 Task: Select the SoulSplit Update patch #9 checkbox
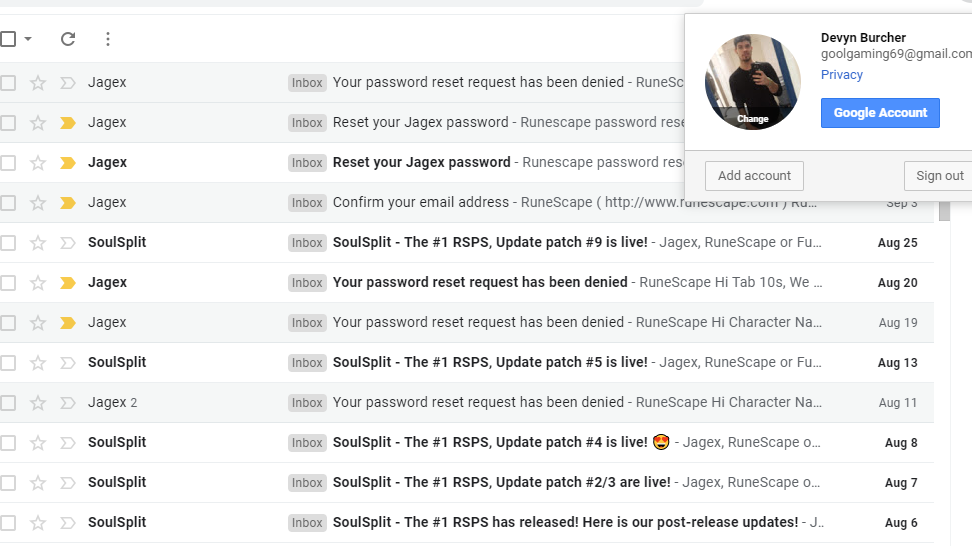(x=8, y=242)
